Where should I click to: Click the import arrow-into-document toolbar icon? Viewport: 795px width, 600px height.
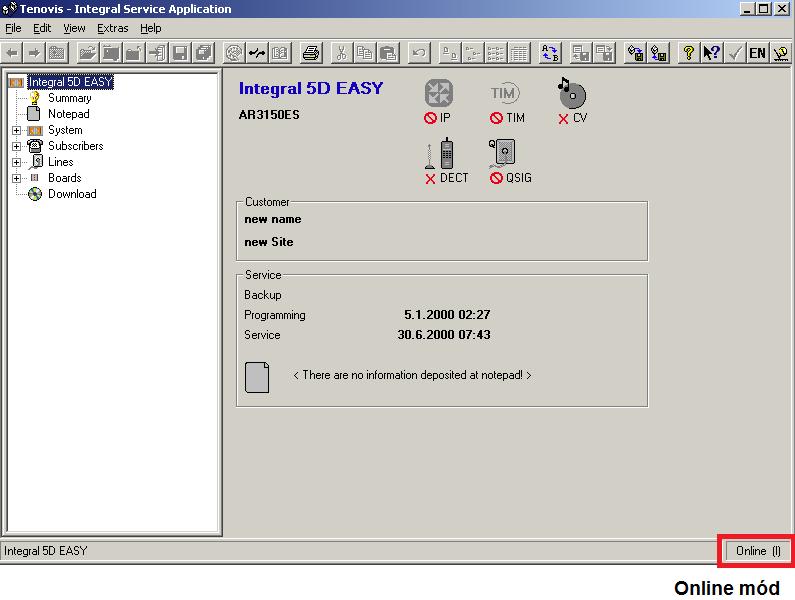tap(157, 53)
